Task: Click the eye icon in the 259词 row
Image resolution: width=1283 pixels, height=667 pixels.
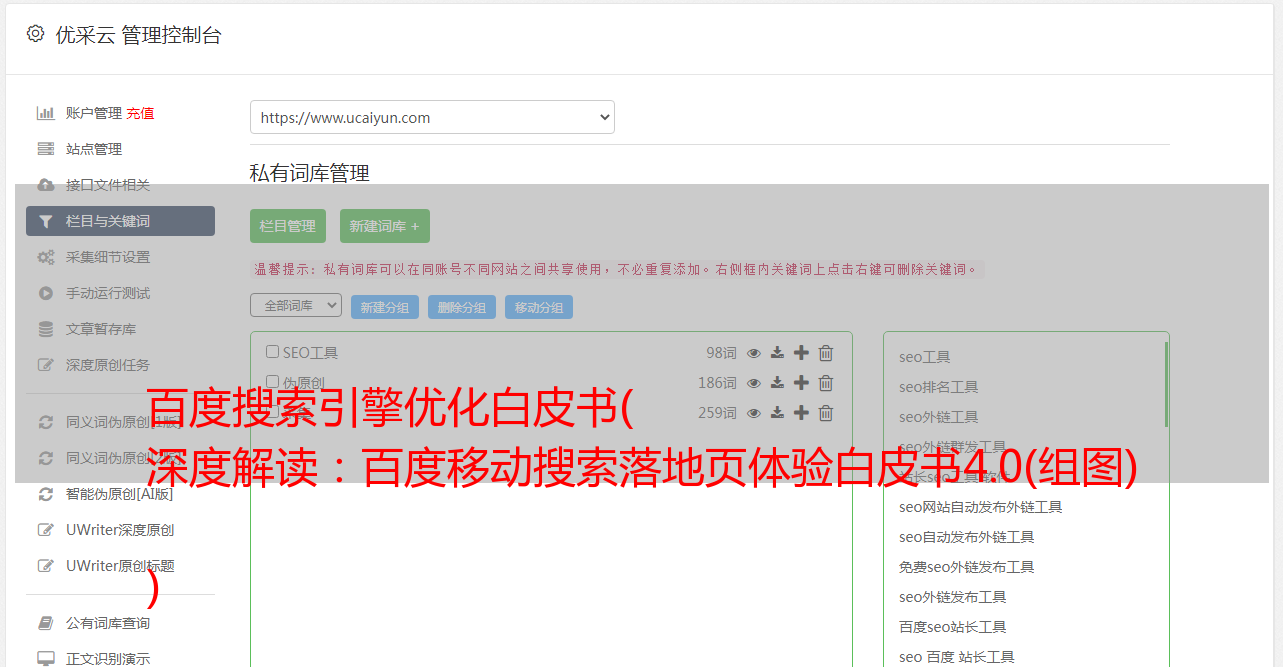Action: 754,413
